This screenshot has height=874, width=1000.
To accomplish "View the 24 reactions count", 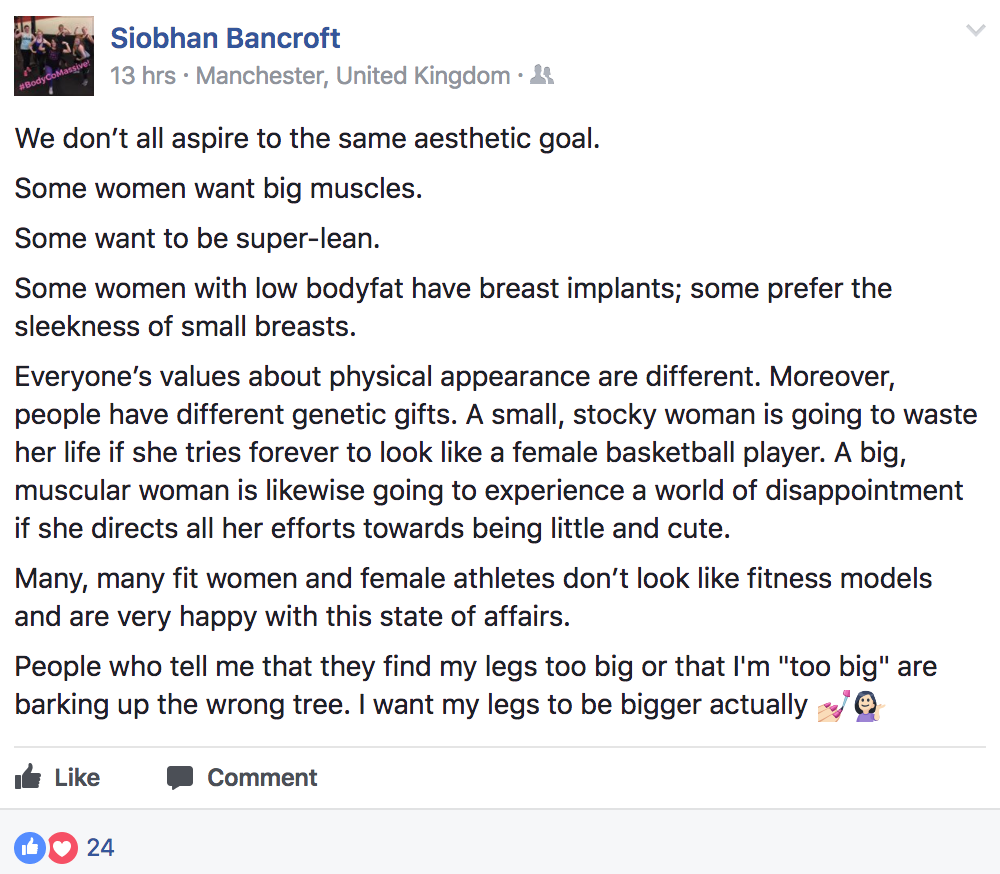I will [100, 848].
